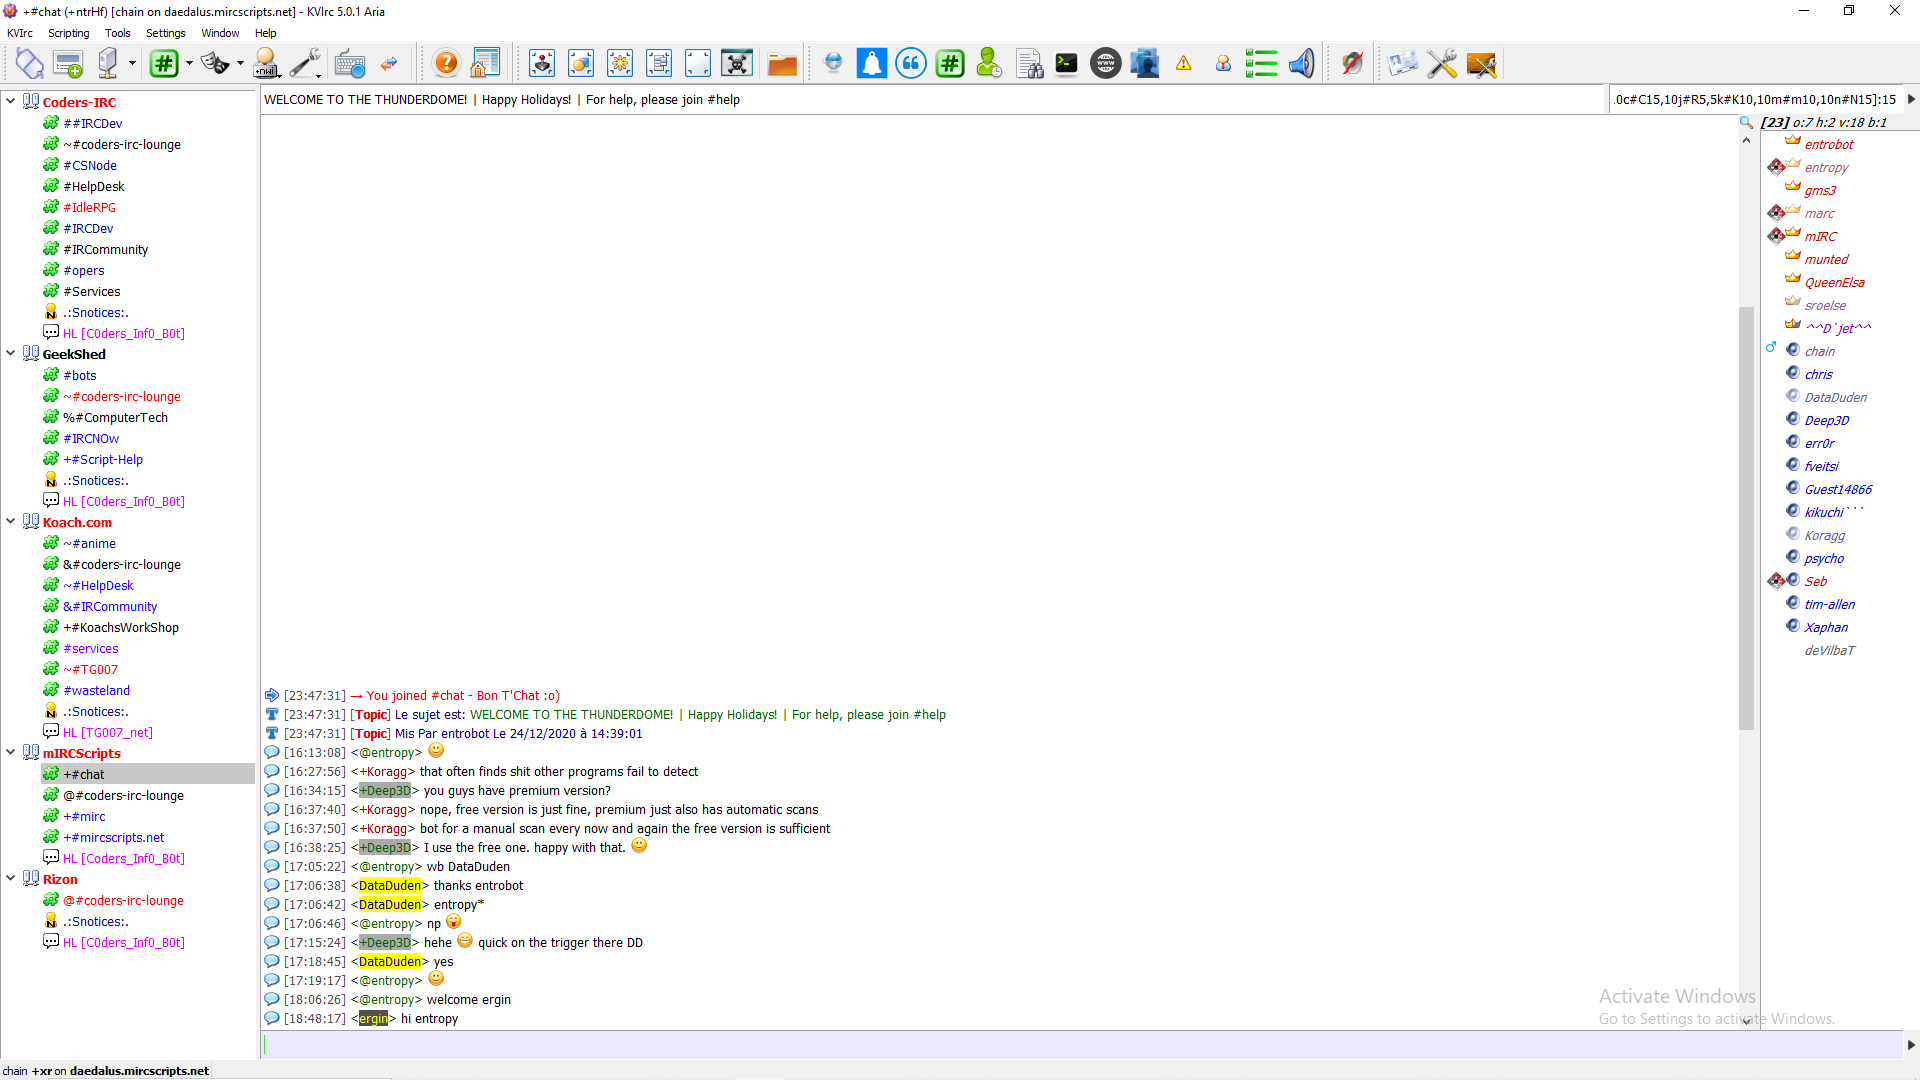
Task: Open HL [TG007_net] query window
Action: (x=108, y=732)
